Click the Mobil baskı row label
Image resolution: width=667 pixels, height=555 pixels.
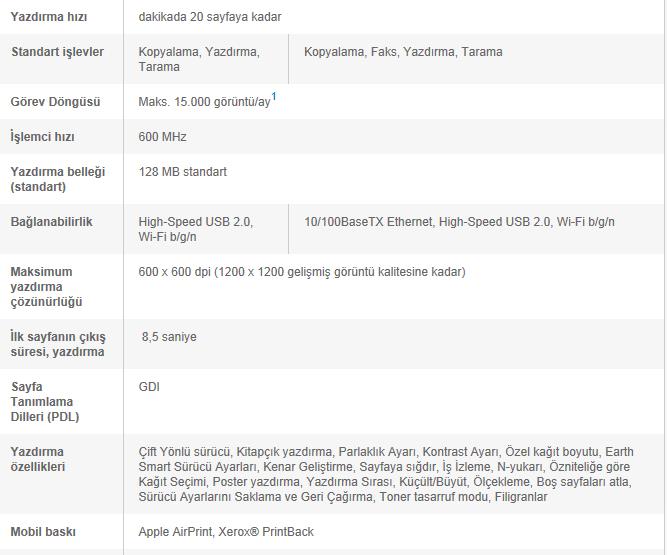click(x=43, y=532)
